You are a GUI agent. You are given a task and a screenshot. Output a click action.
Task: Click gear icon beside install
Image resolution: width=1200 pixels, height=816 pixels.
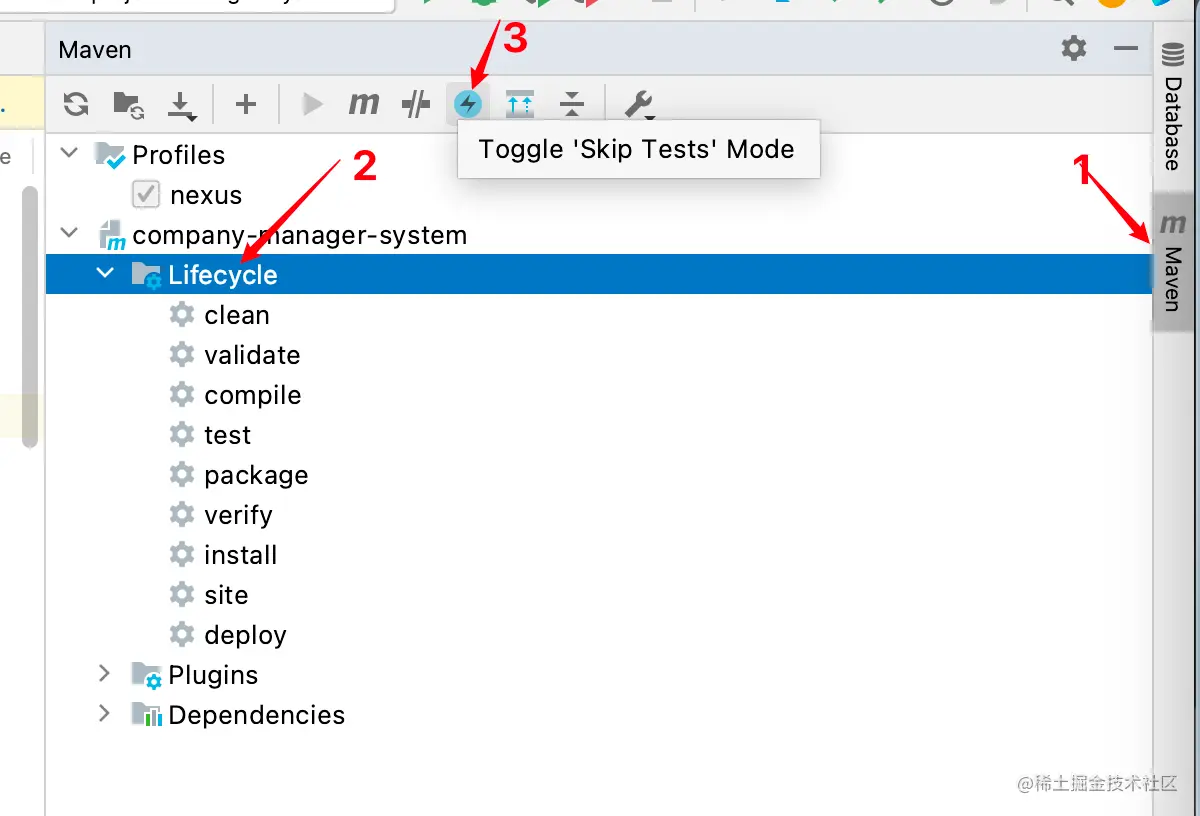(181, 554)
